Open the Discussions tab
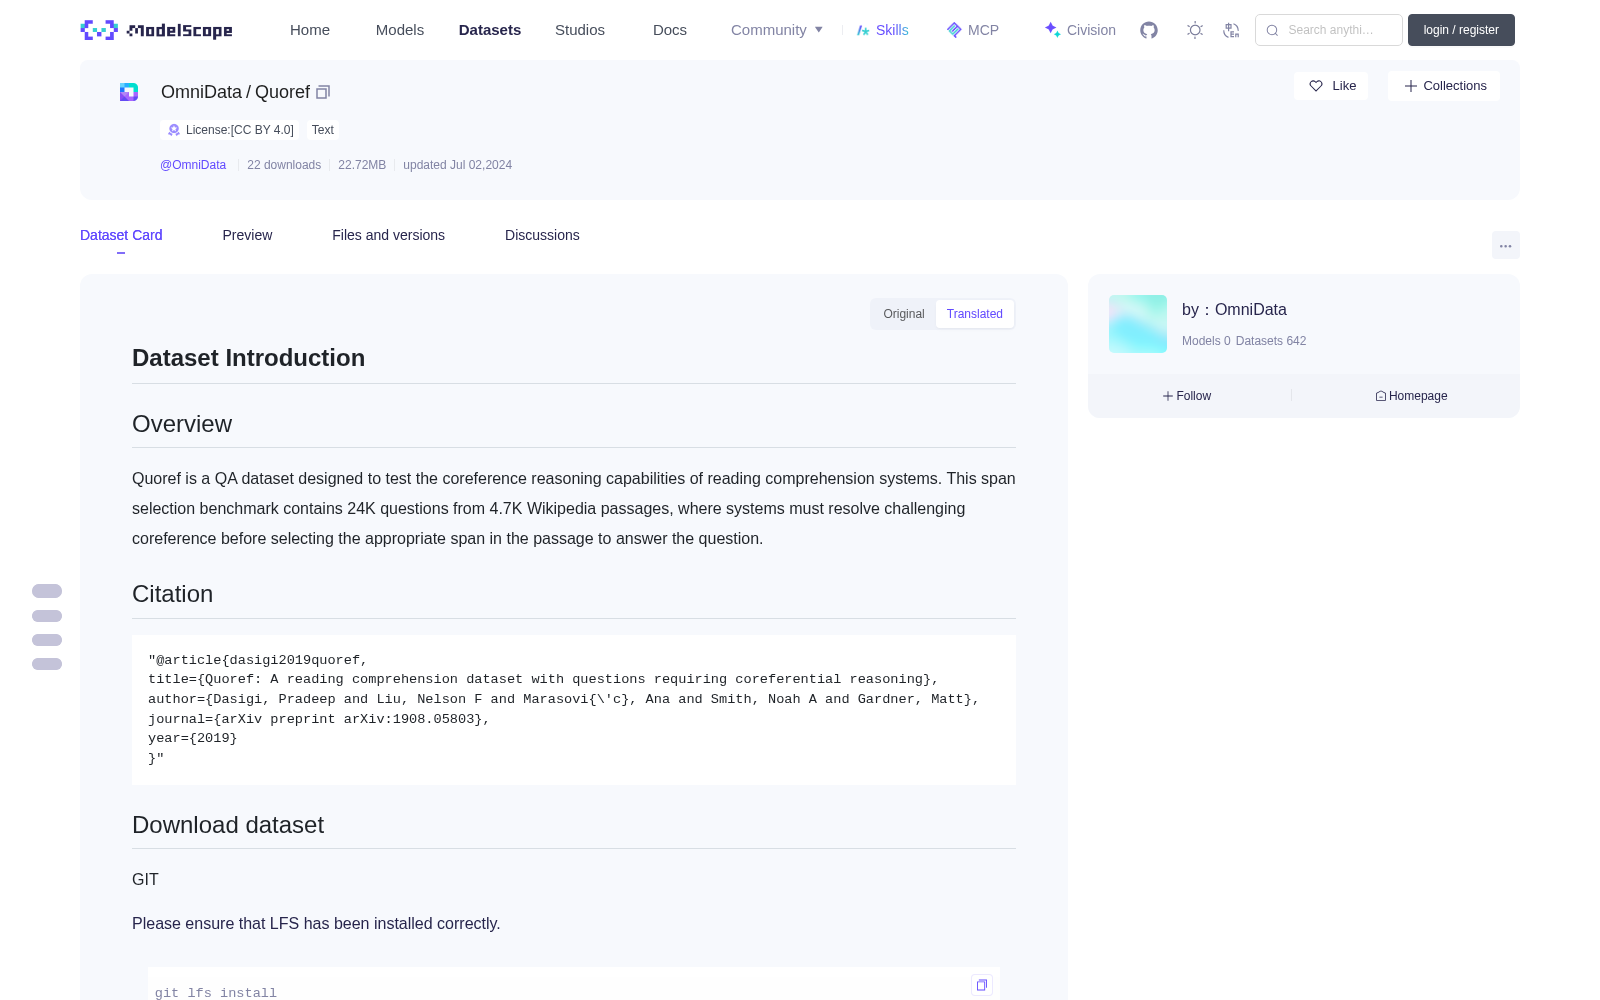This screenshot has width=1600, height=1000. [x=542, y=235]
